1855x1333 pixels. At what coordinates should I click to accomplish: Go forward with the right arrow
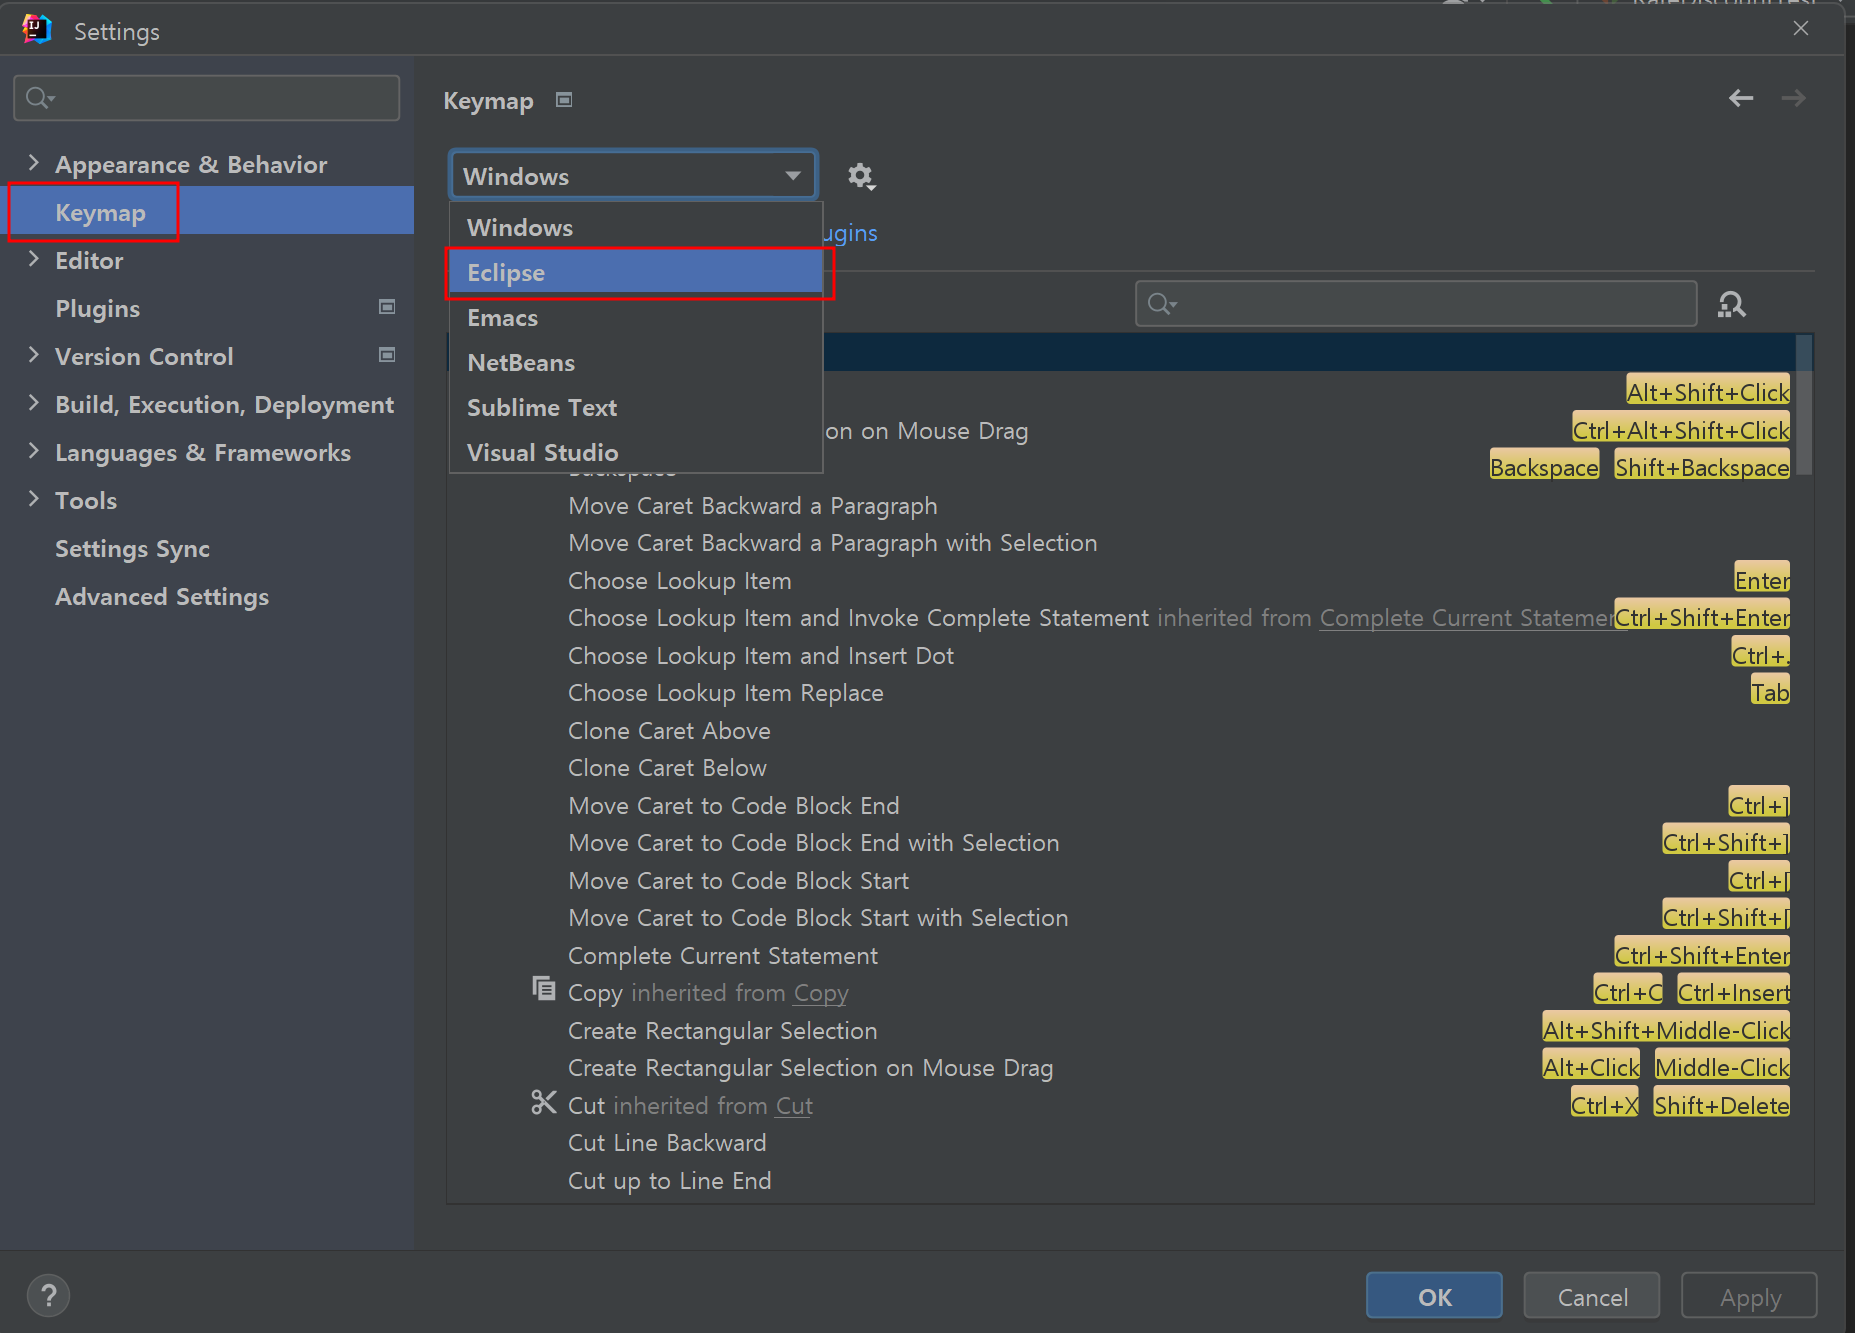click(1794, 98)
